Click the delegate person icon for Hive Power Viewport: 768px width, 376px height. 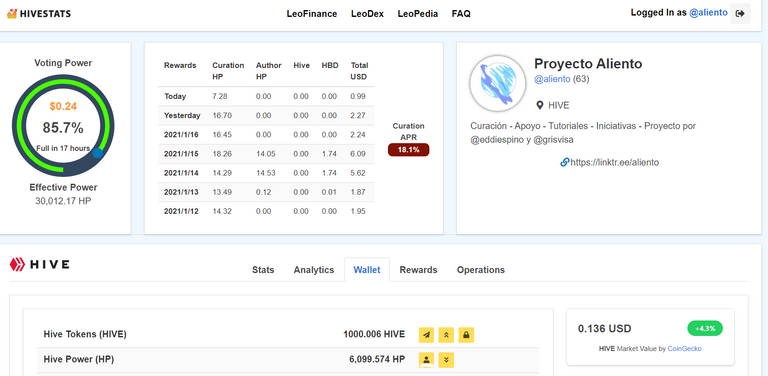[x=427, y=360]
